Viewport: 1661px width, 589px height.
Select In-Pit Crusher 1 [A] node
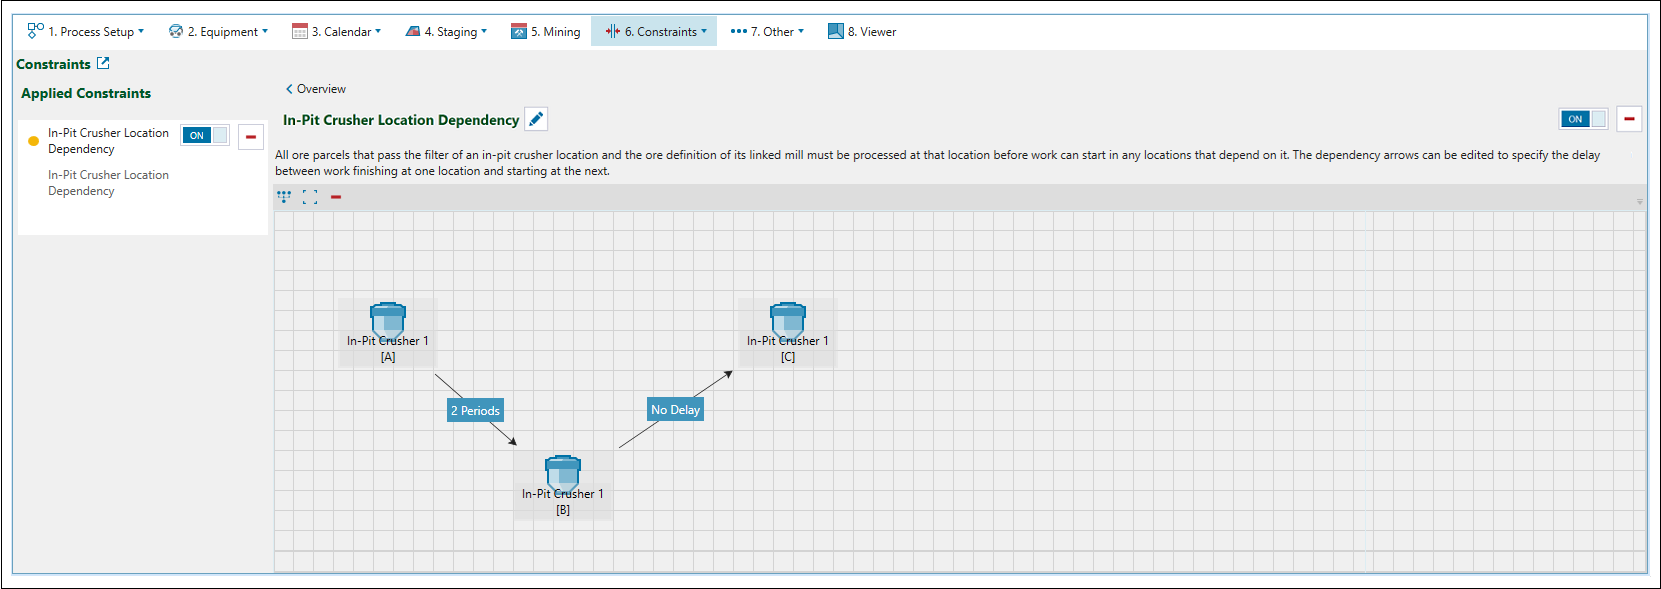[388, 333]
